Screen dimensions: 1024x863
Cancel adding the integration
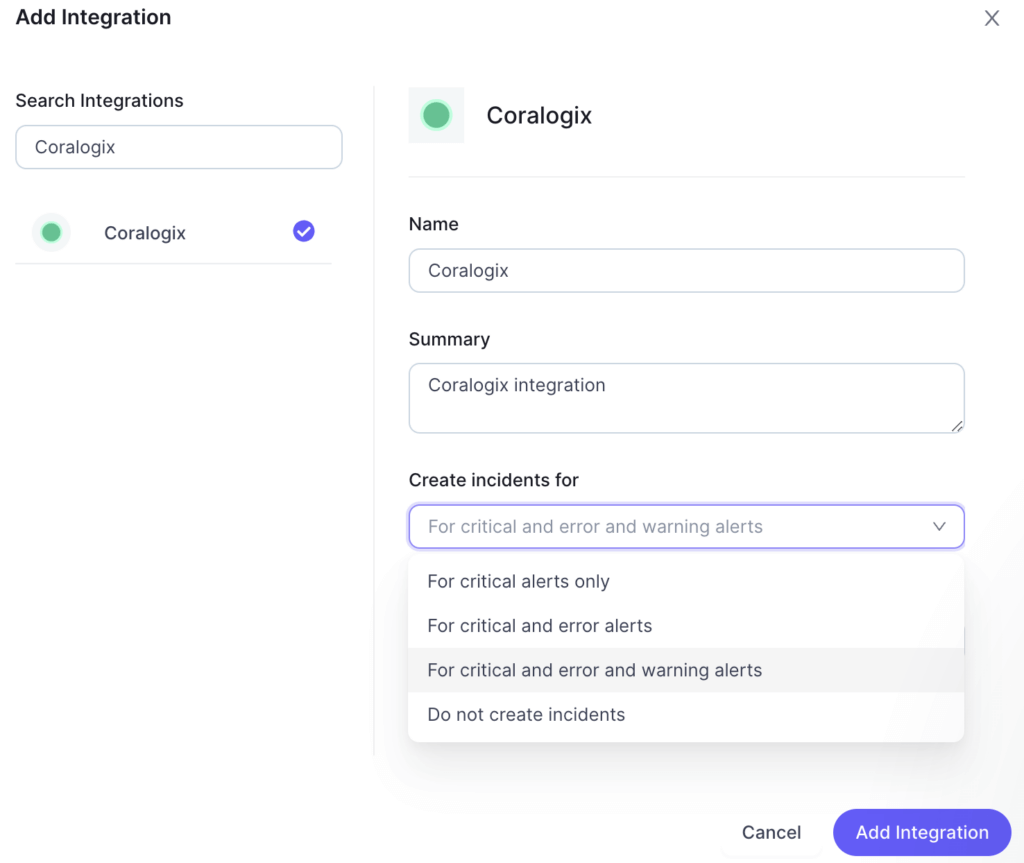771,832
